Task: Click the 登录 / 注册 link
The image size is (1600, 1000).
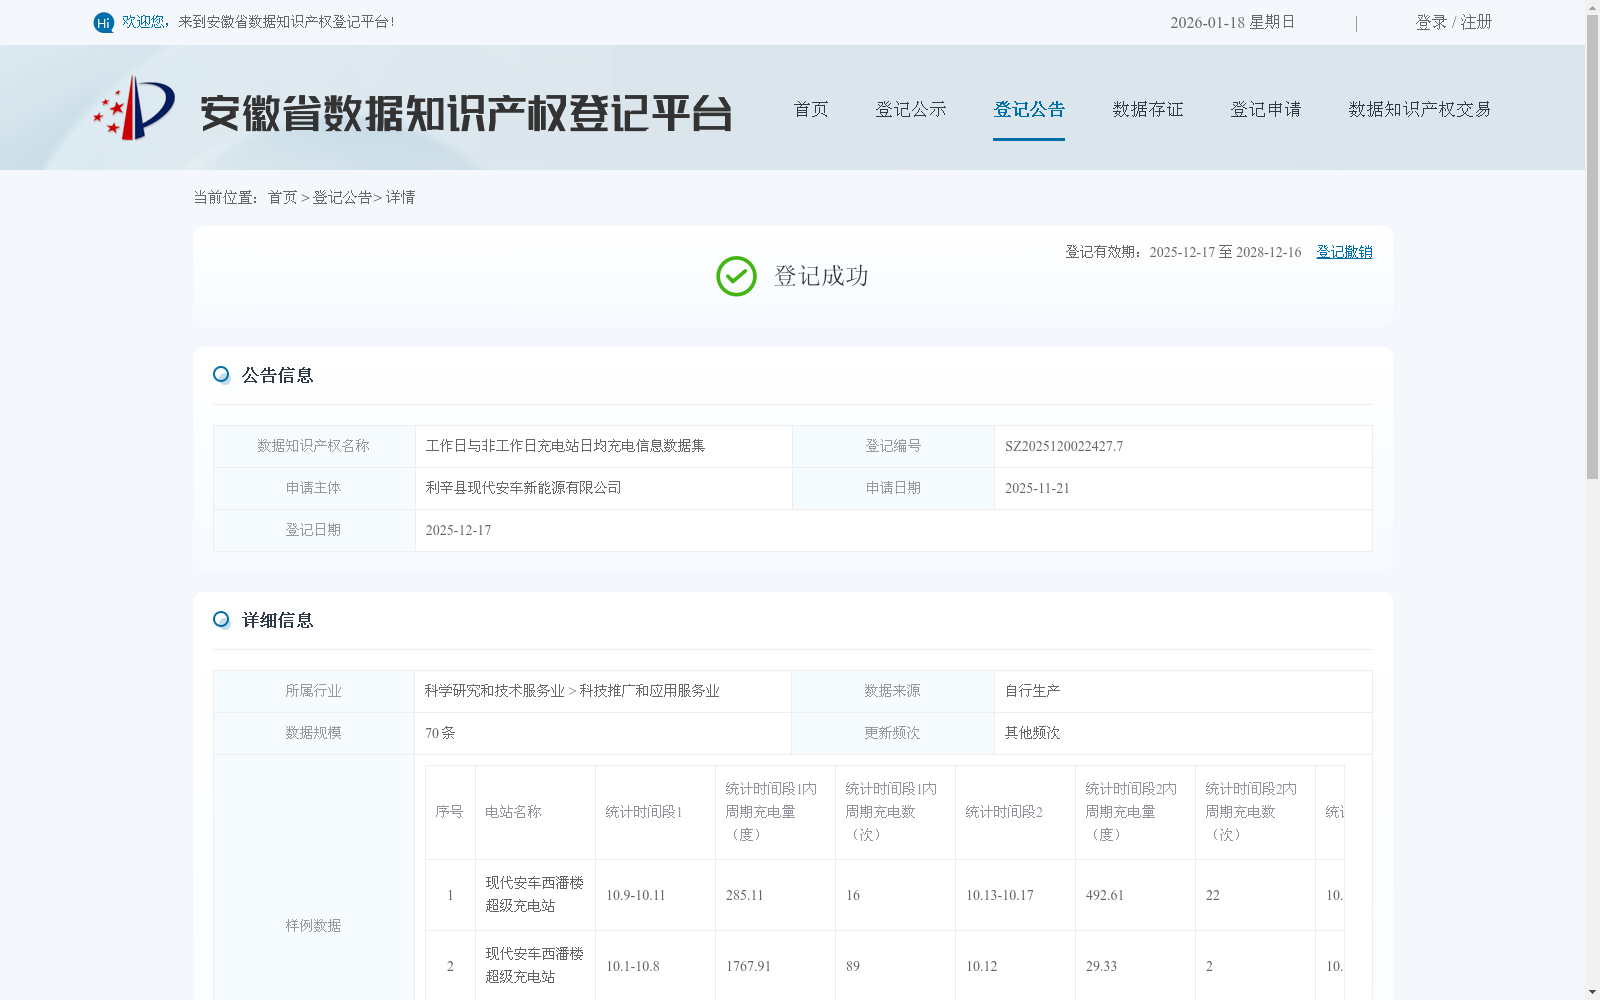Action: 1454,22
